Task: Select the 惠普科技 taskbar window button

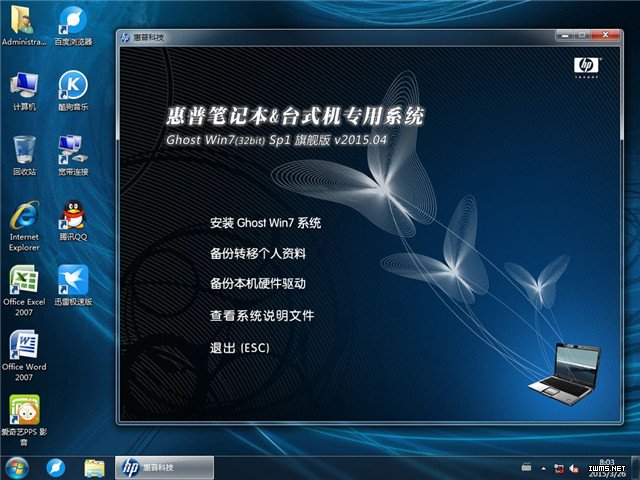Action: [164, 468]
